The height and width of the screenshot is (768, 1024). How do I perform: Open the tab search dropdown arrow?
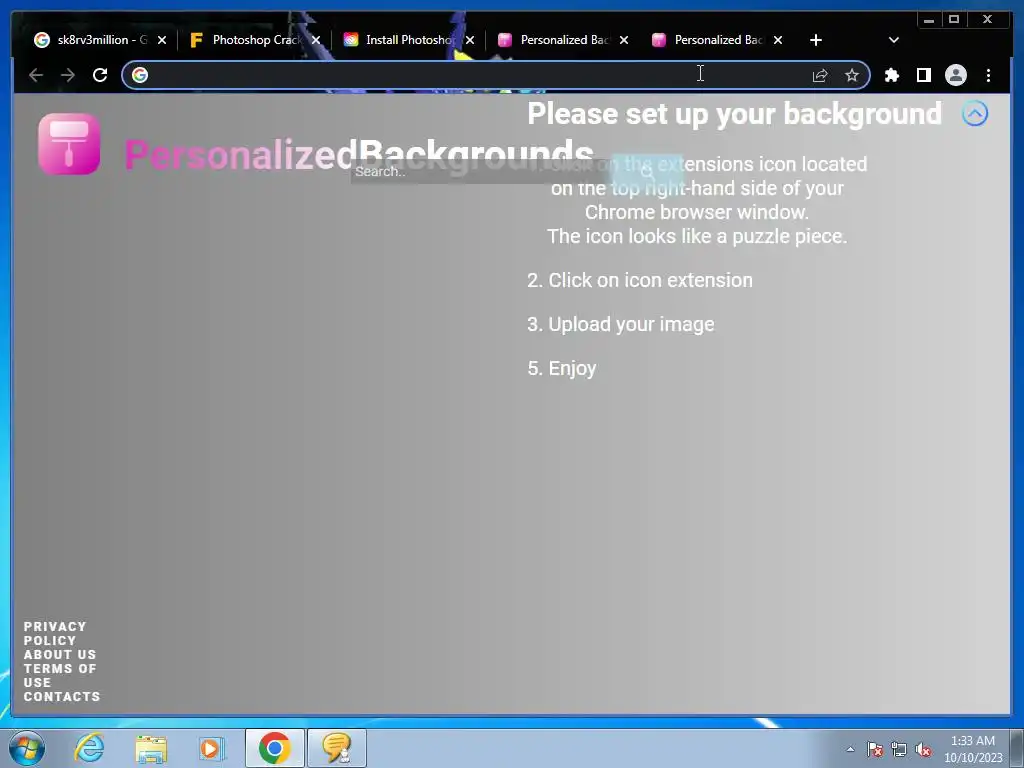[x=894, y=40]
